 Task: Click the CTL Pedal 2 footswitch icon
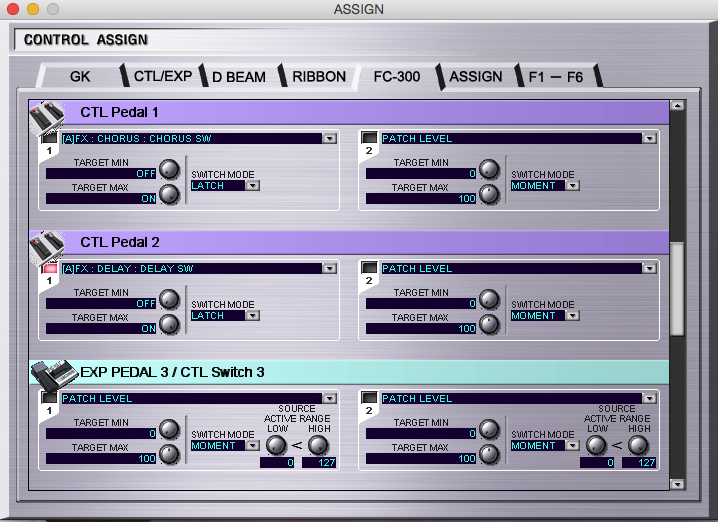point(47,247)
